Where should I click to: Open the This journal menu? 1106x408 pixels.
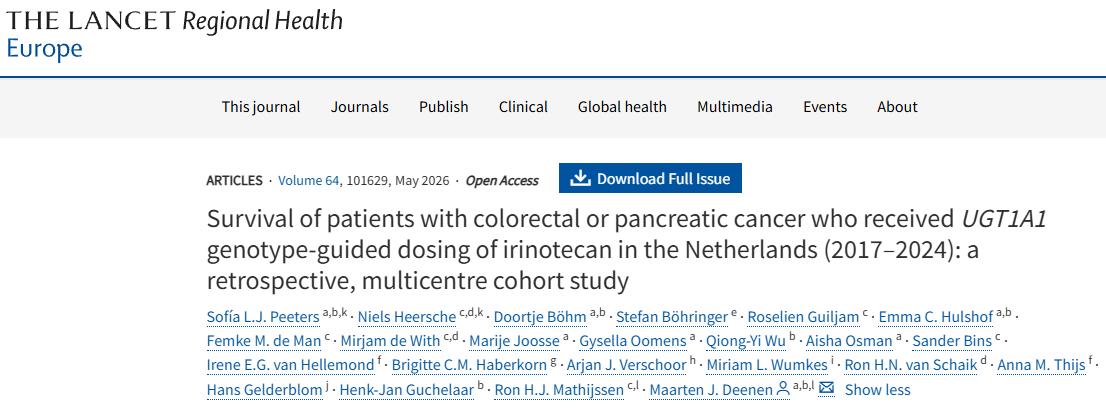click(x=261, y=107)
